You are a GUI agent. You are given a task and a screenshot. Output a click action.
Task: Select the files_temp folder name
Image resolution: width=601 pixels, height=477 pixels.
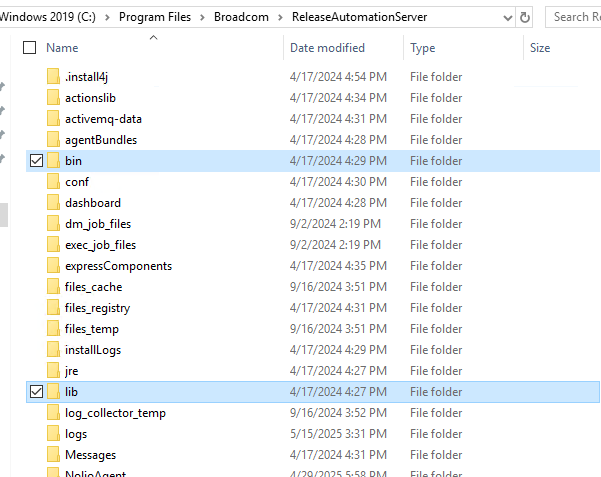coord(92,329)
